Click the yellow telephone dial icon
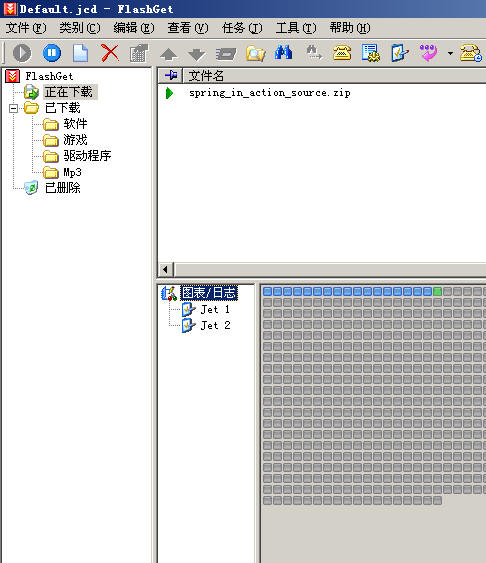486x563 pixels. (x=342, y=53)
